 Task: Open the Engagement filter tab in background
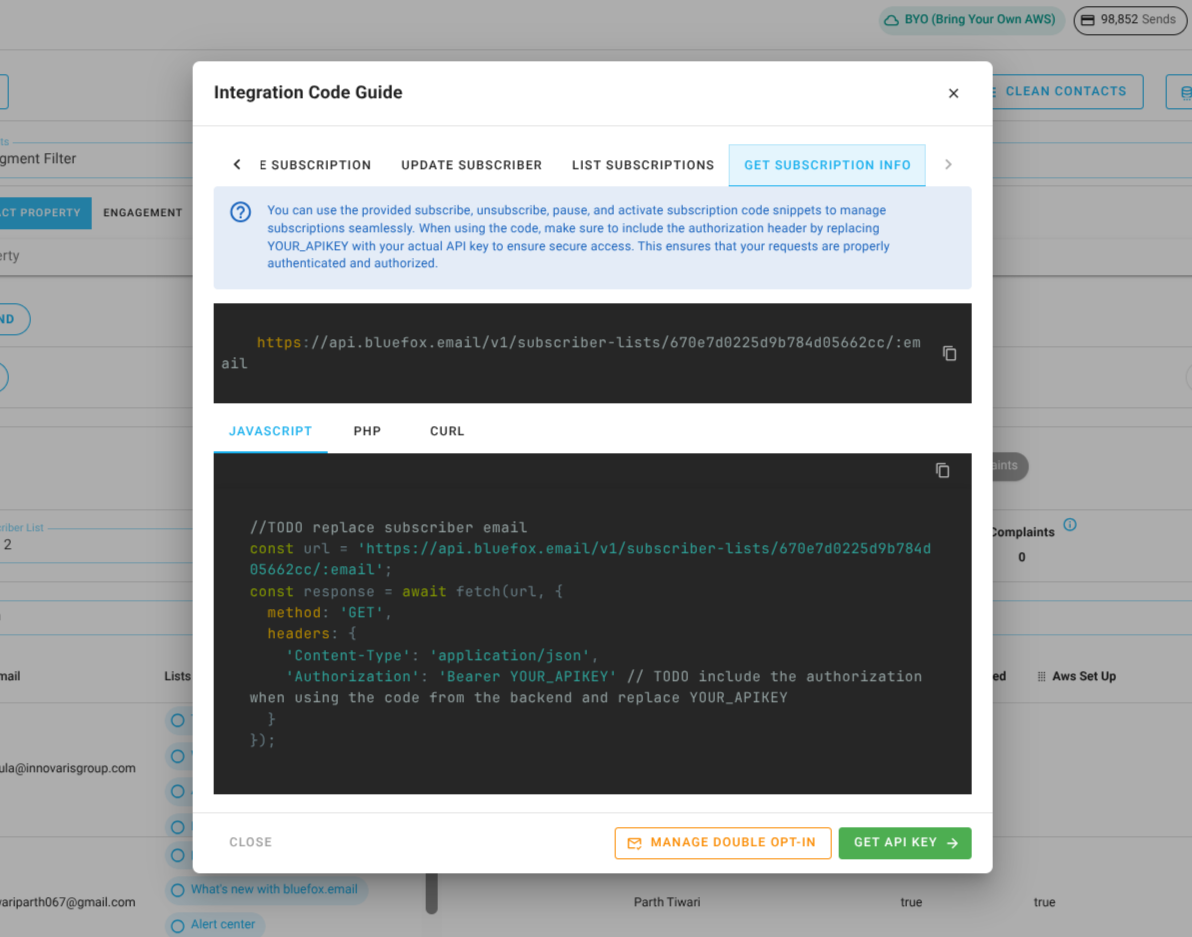click(143, 213)
